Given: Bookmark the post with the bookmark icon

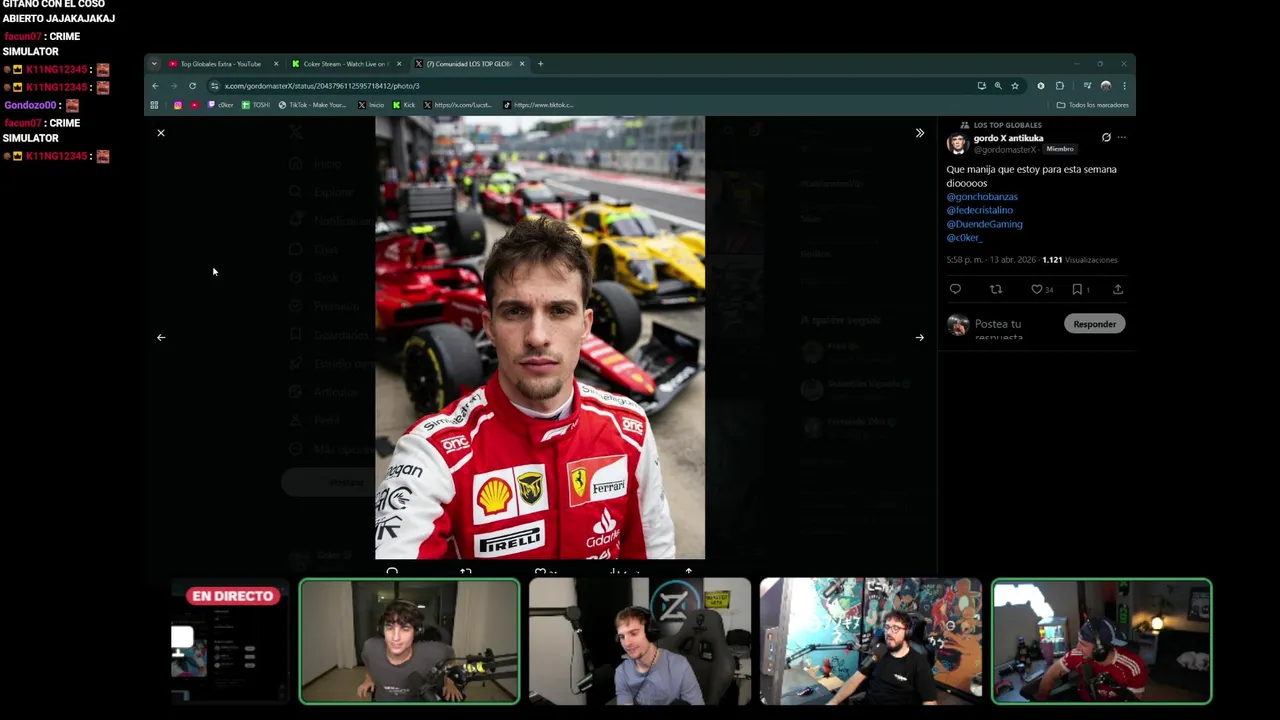Looking at the screenshot, I should point(1077,289).
